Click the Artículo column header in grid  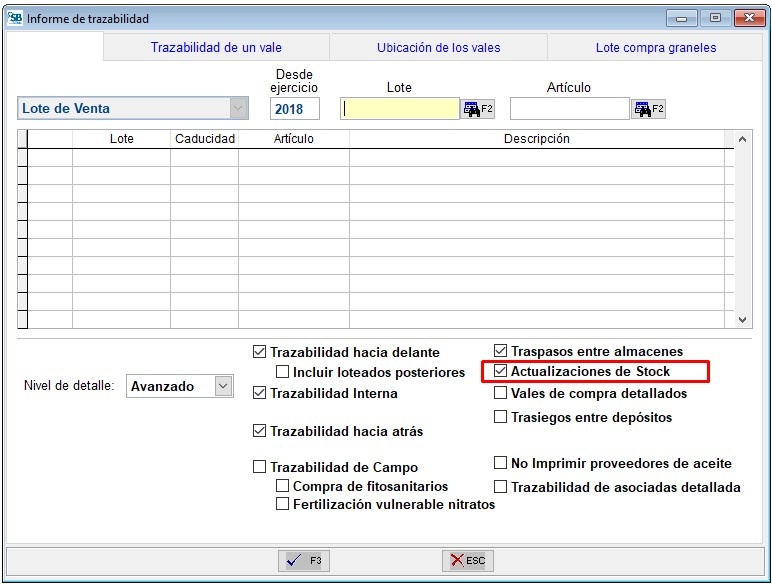tap(294, 139)
